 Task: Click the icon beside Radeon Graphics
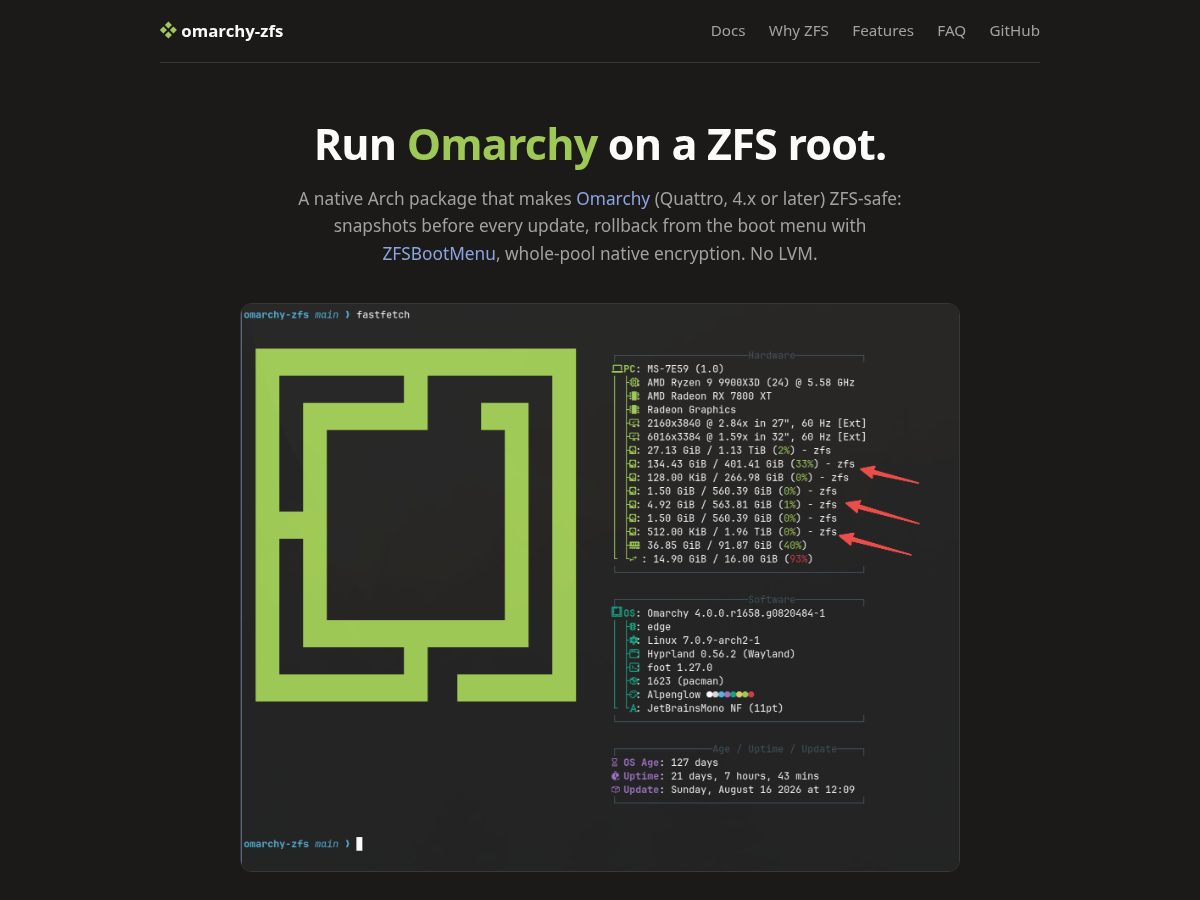pos(633,410)
